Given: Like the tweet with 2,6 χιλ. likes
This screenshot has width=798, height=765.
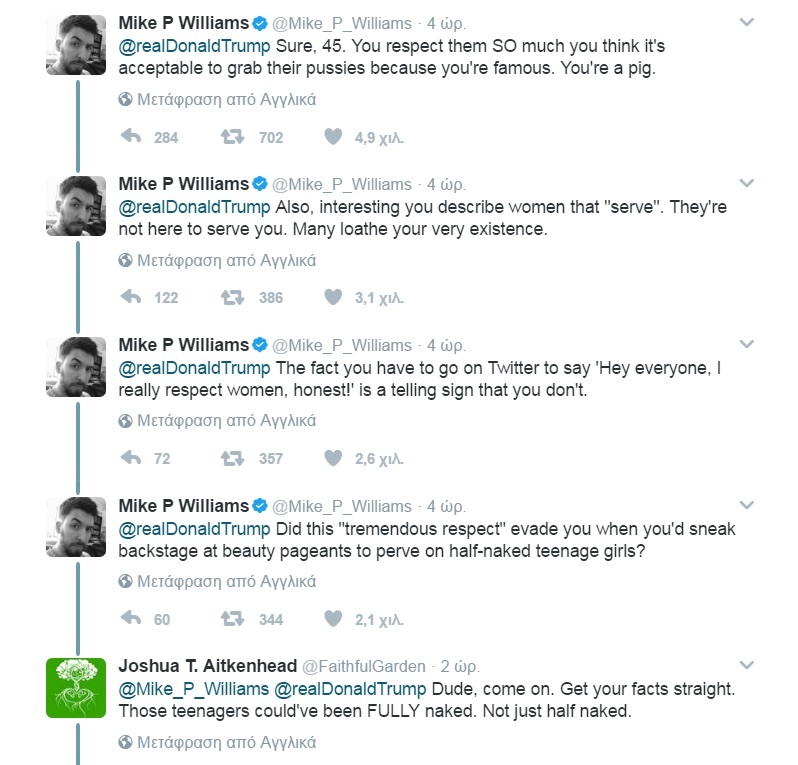Looking at the screenshot, I should coord(333,458).
